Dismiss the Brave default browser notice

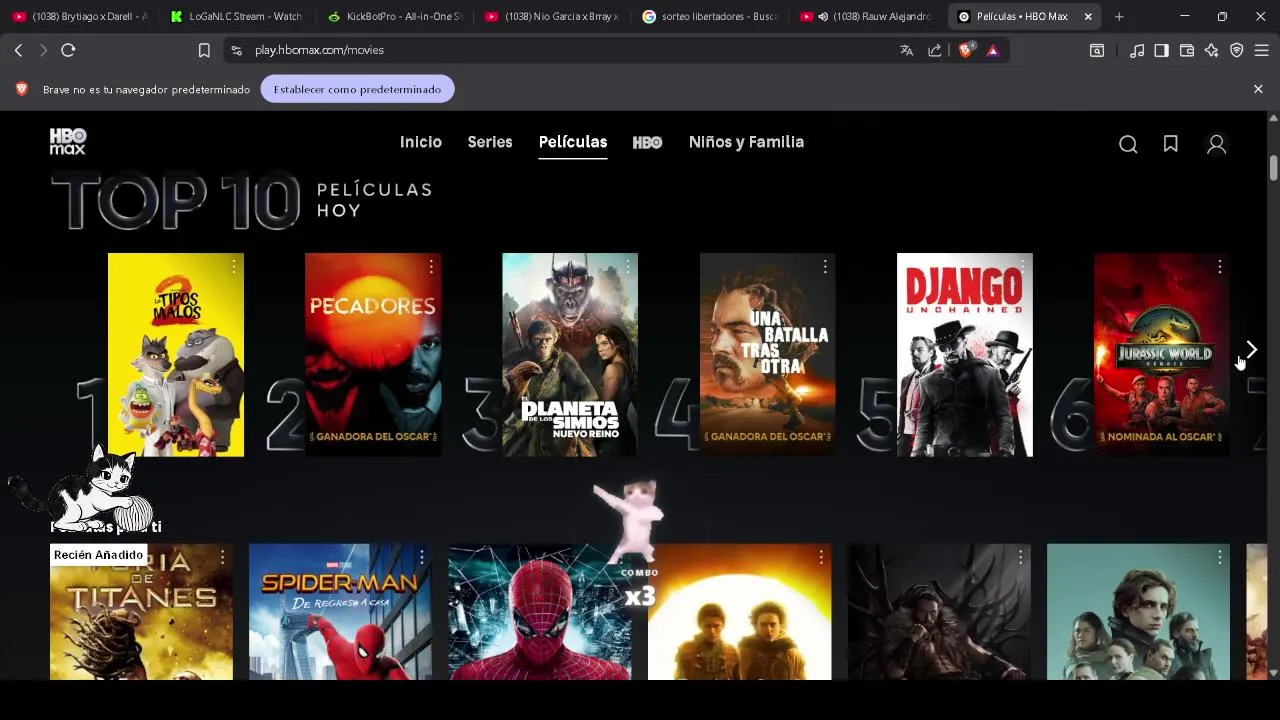(1258, 89)
